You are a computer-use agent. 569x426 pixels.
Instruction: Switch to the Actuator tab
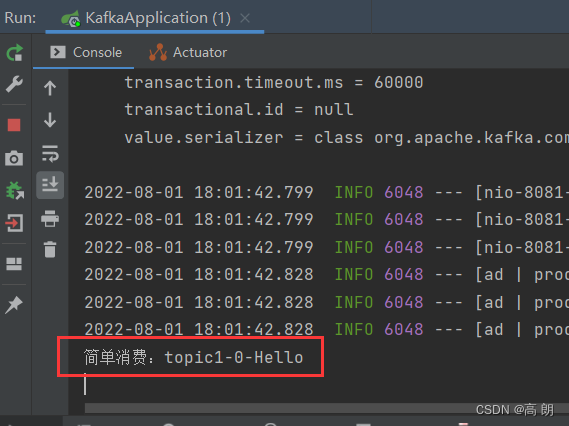[x=188, y=52]
